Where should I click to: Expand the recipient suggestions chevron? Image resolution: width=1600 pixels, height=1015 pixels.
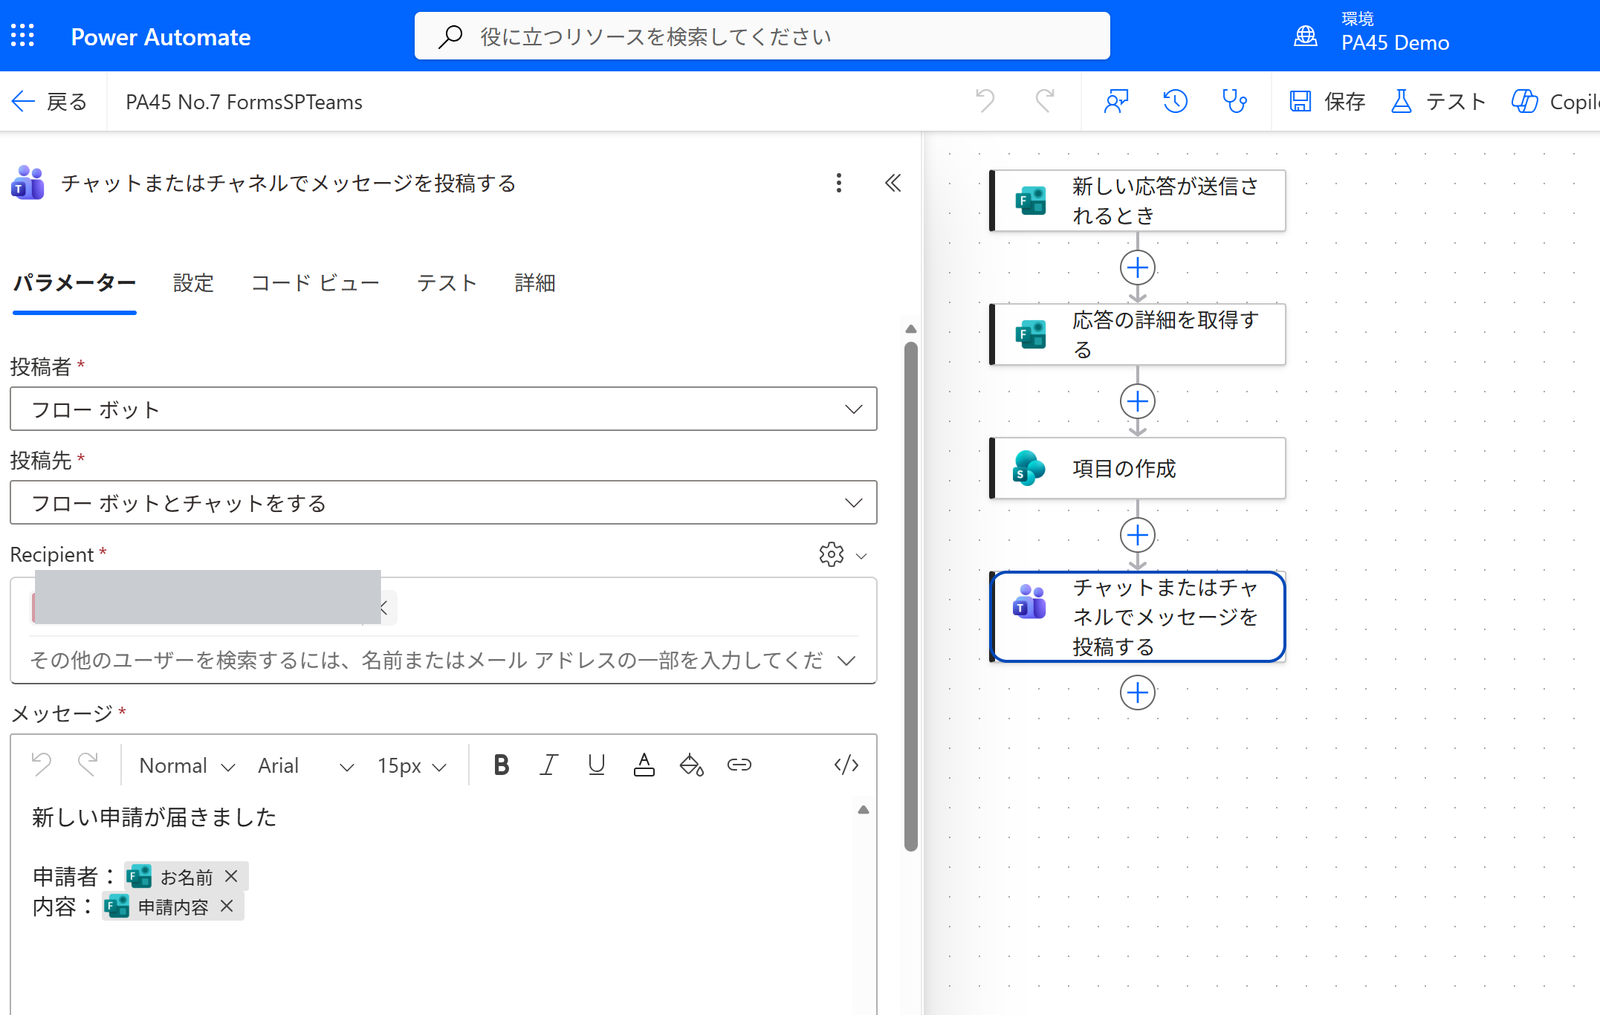847,660
